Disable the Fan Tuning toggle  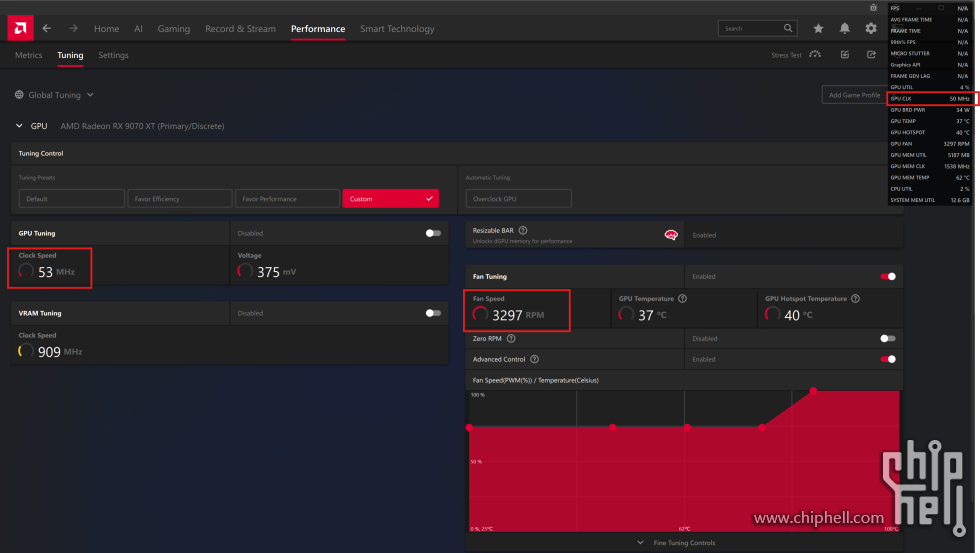pyautogui.click(x=888, y=276)
